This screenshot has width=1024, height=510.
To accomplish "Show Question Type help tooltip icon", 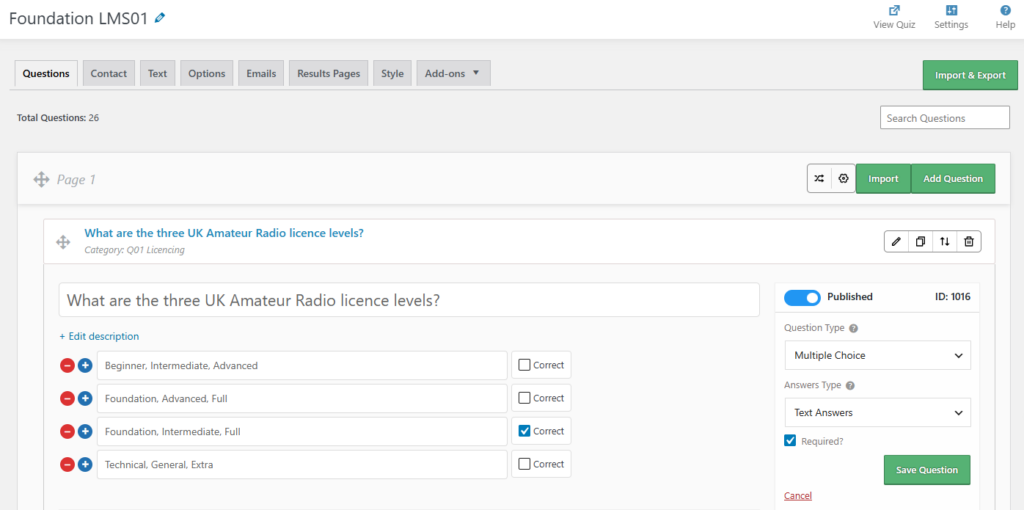I will click(853, 328).
